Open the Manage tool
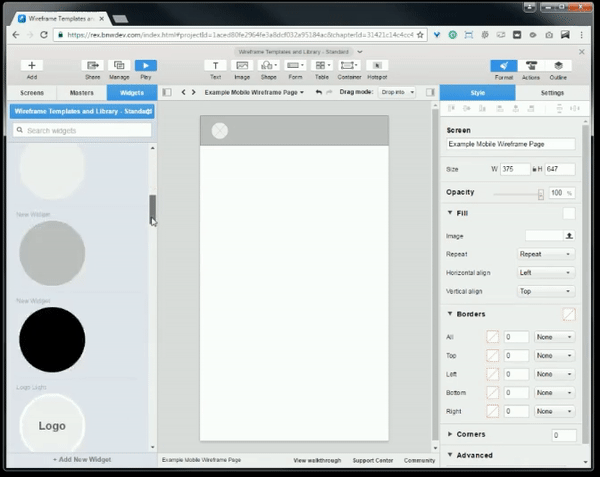This screenshot has width=600, height=477. coord(119,65)
